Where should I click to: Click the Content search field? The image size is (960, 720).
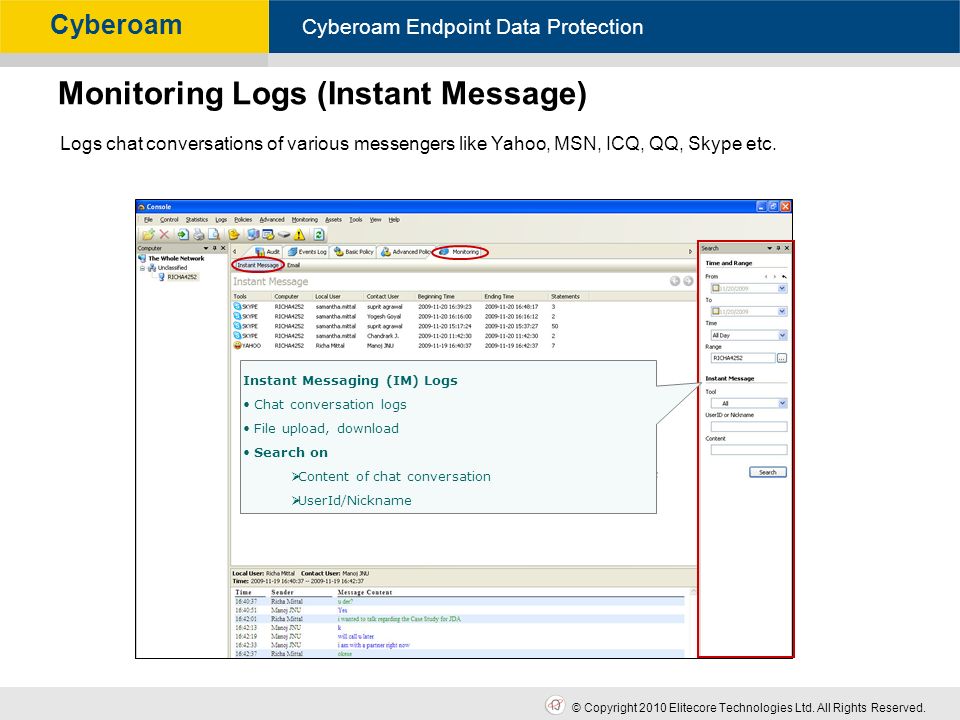(x=748, y=450)
